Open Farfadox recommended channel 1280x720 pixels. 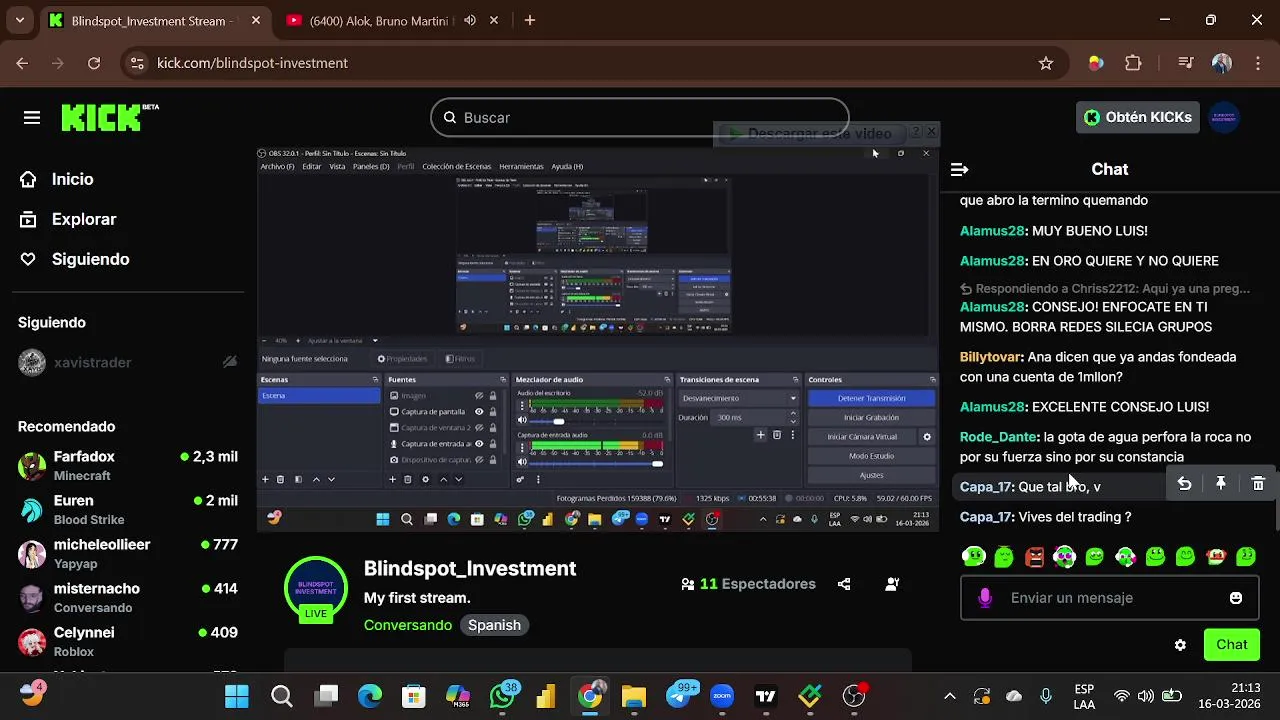point(128,465)
